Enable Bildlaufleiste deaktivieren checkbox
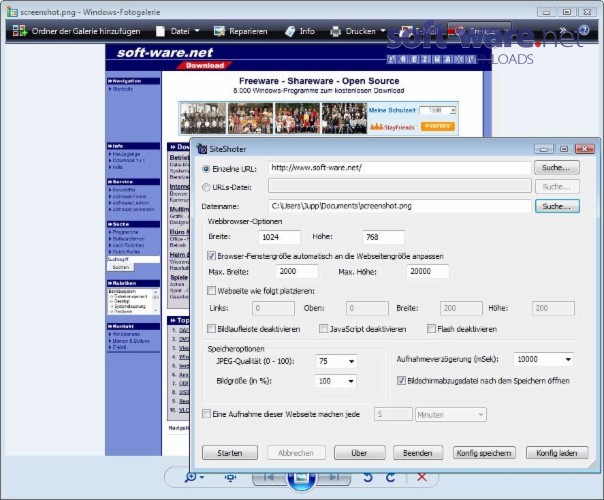Screen dimensions: 604x500 click(211, 329)
